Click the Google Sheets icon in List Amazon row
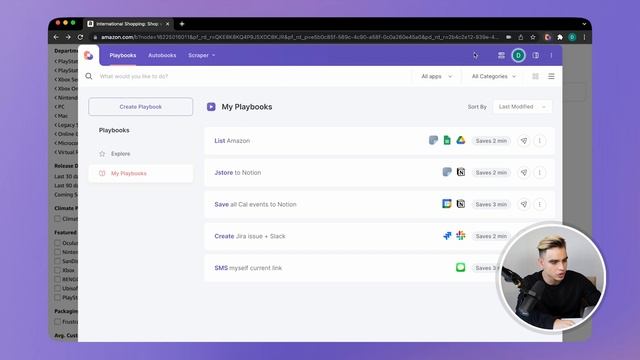640x360 pixels. 447,140
